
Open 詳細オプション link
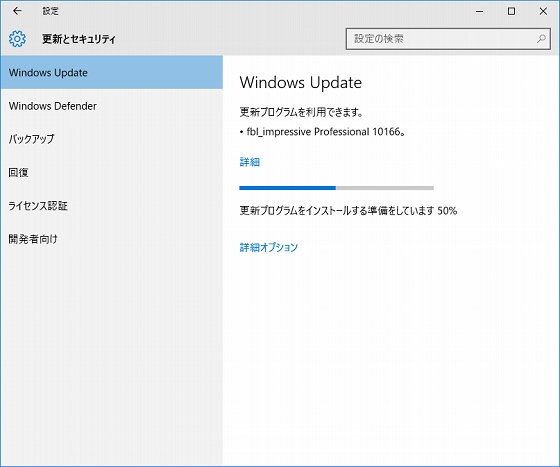click(269, 247)
